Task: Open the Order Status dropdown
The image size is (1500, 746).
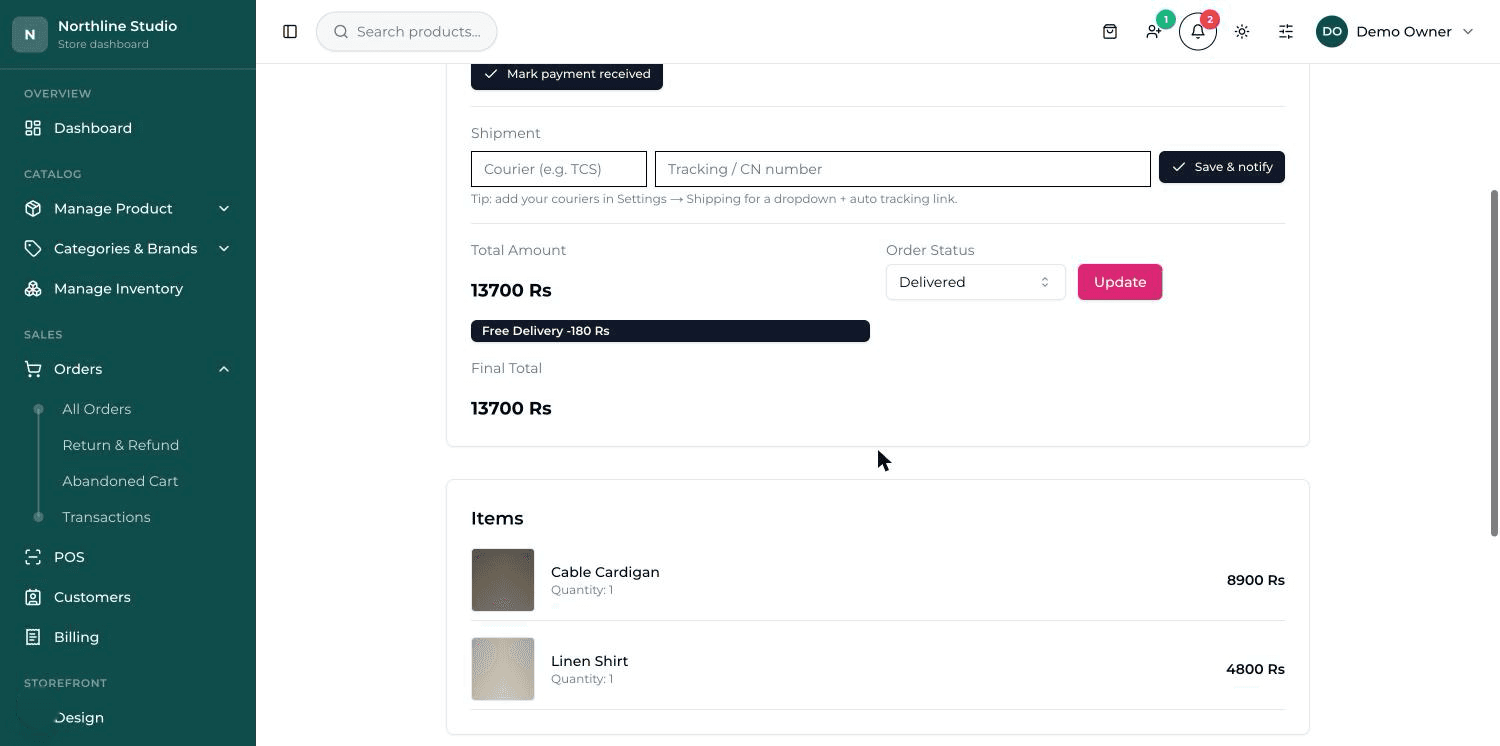Action: (x=975, y=282)
